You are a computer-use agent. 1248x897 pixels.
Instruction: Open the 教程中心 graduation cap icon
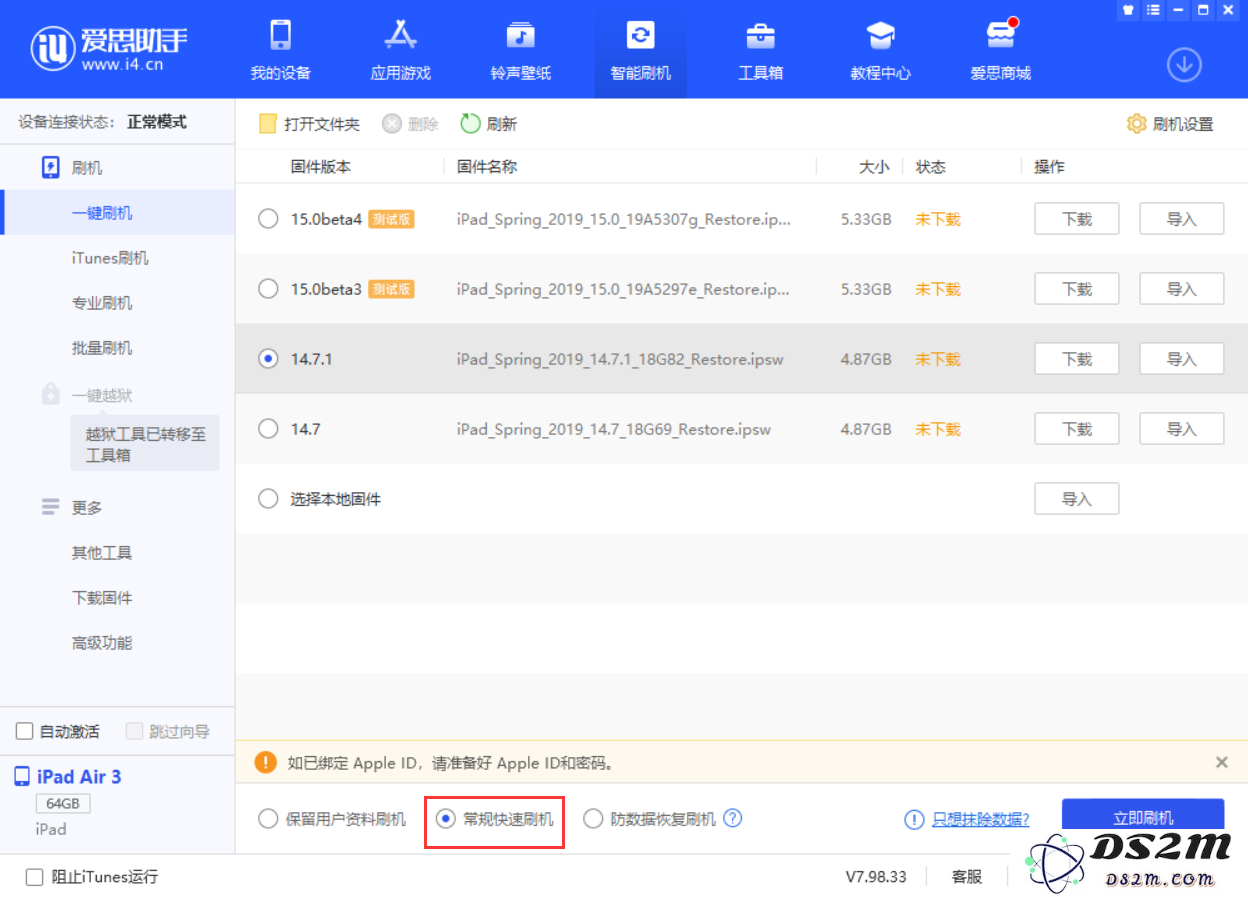pos(881,35)
